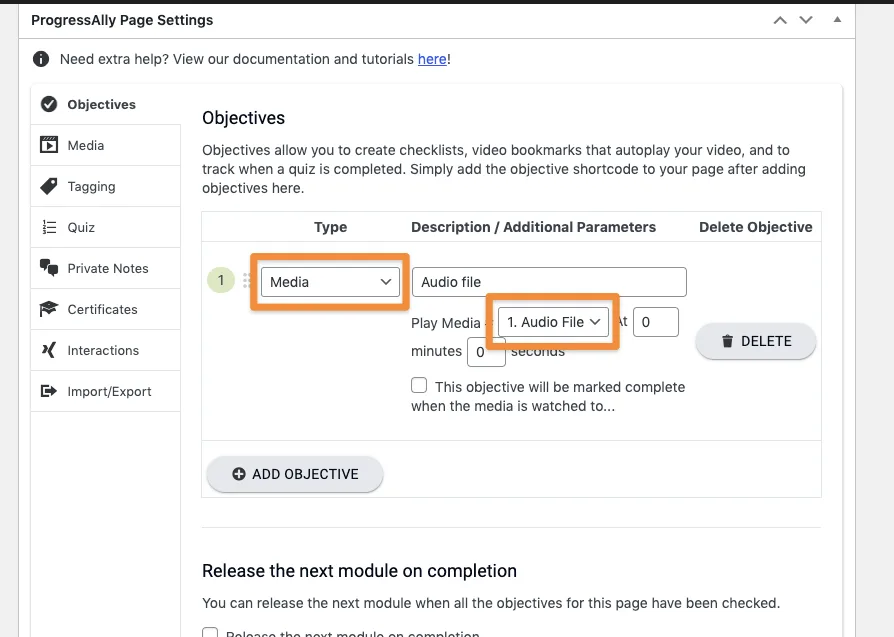The height and width of the screenshot is (637, 894).
Task: Click the DELETE objective button
Action: coord(756,341)
